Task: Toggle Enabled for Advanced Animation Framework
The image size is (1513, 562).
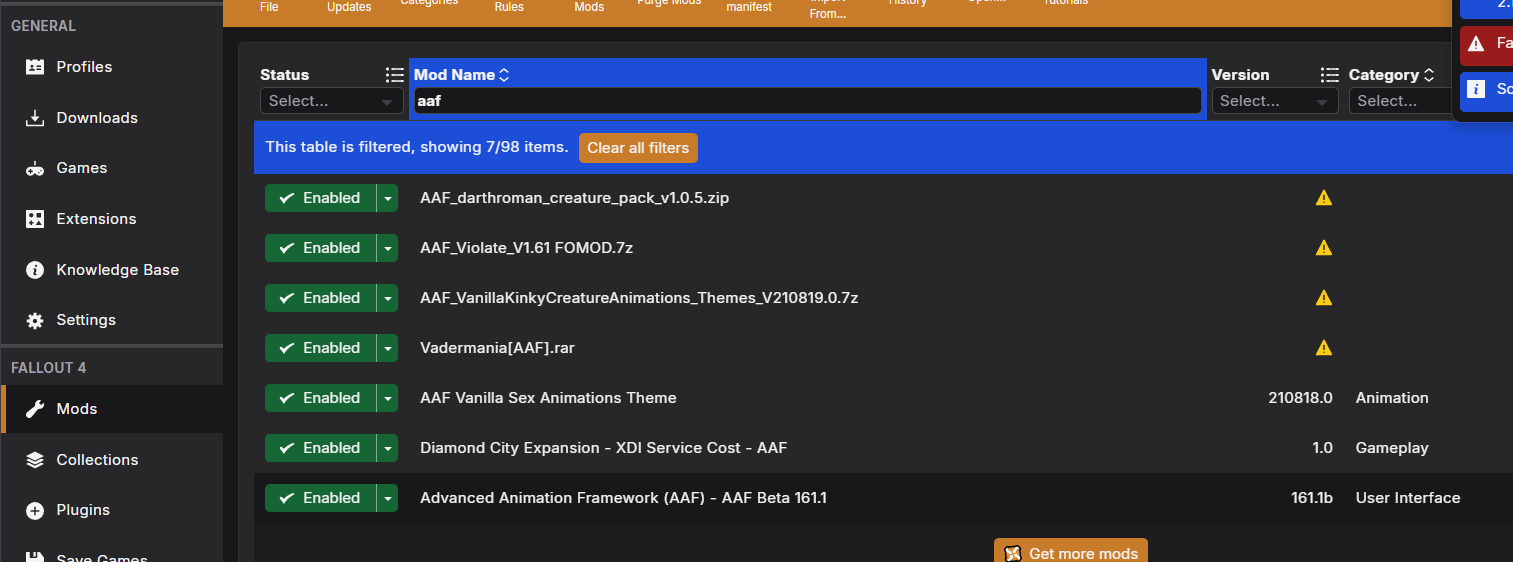Action: click(321, 498)
